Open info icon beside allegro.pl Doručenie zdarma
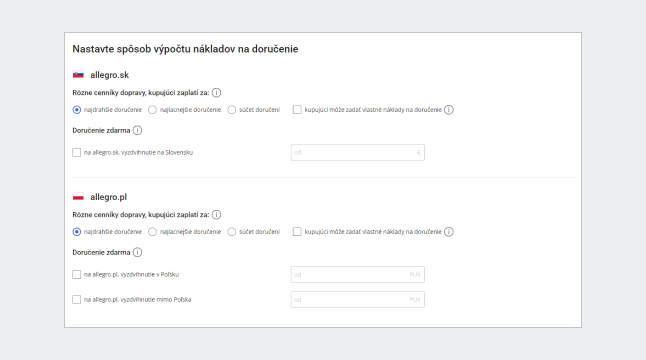The image size is (646, 360). tap(138, 252)
